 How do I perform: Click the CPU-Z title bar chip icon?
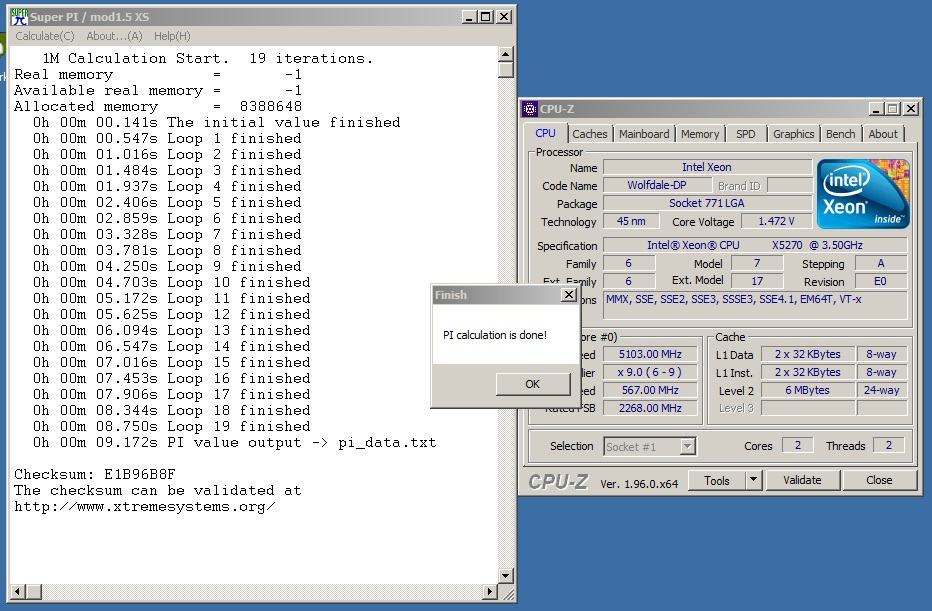click(529, 109)
